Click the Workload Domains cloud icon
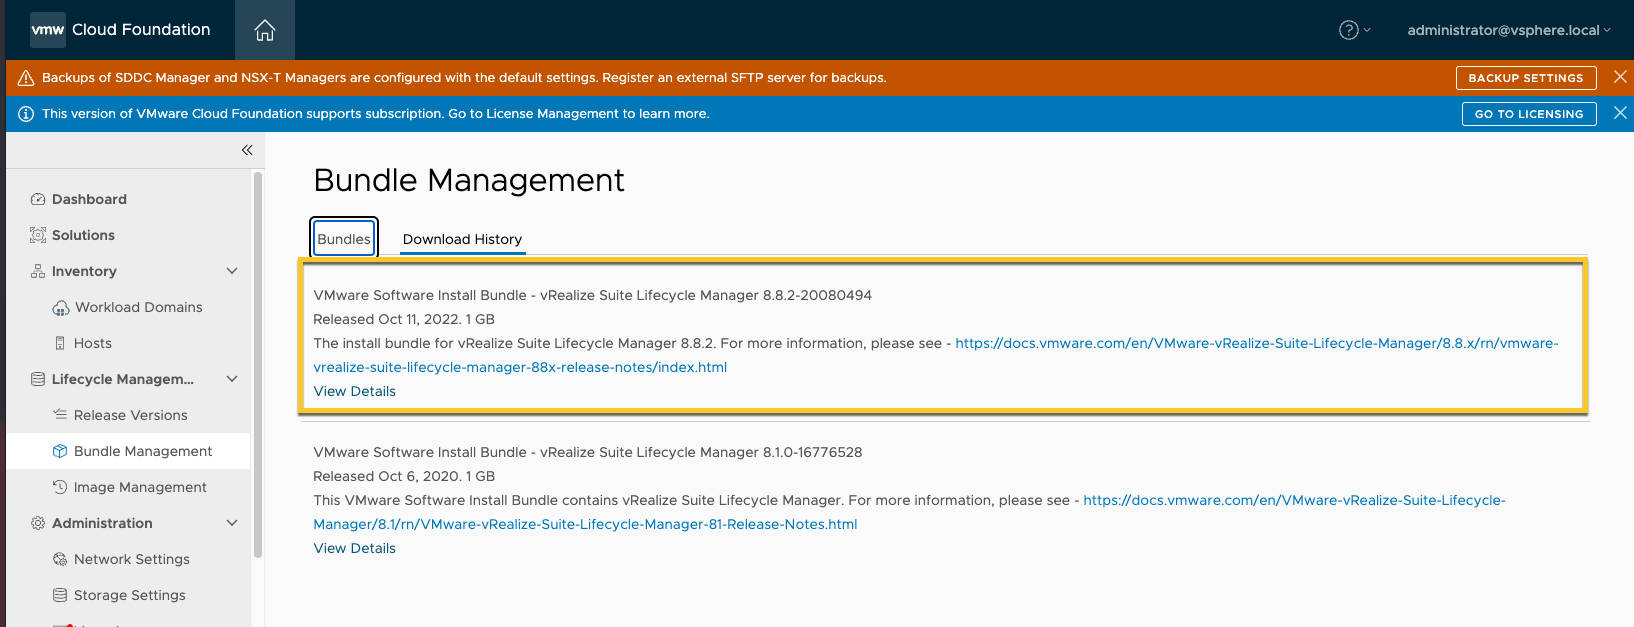 click(60, 307)
